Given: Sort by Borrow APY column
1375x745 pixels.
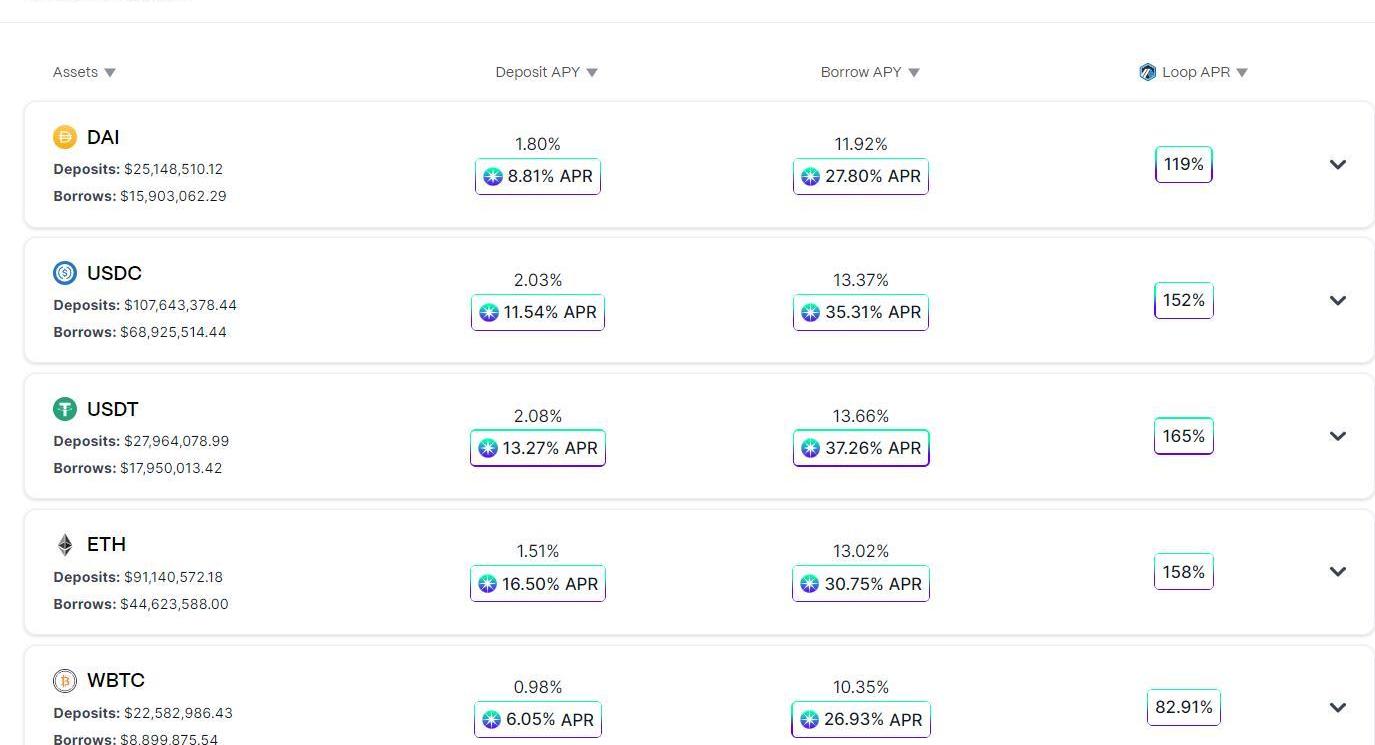Looking at the screenshot, I should click(869, 72).
